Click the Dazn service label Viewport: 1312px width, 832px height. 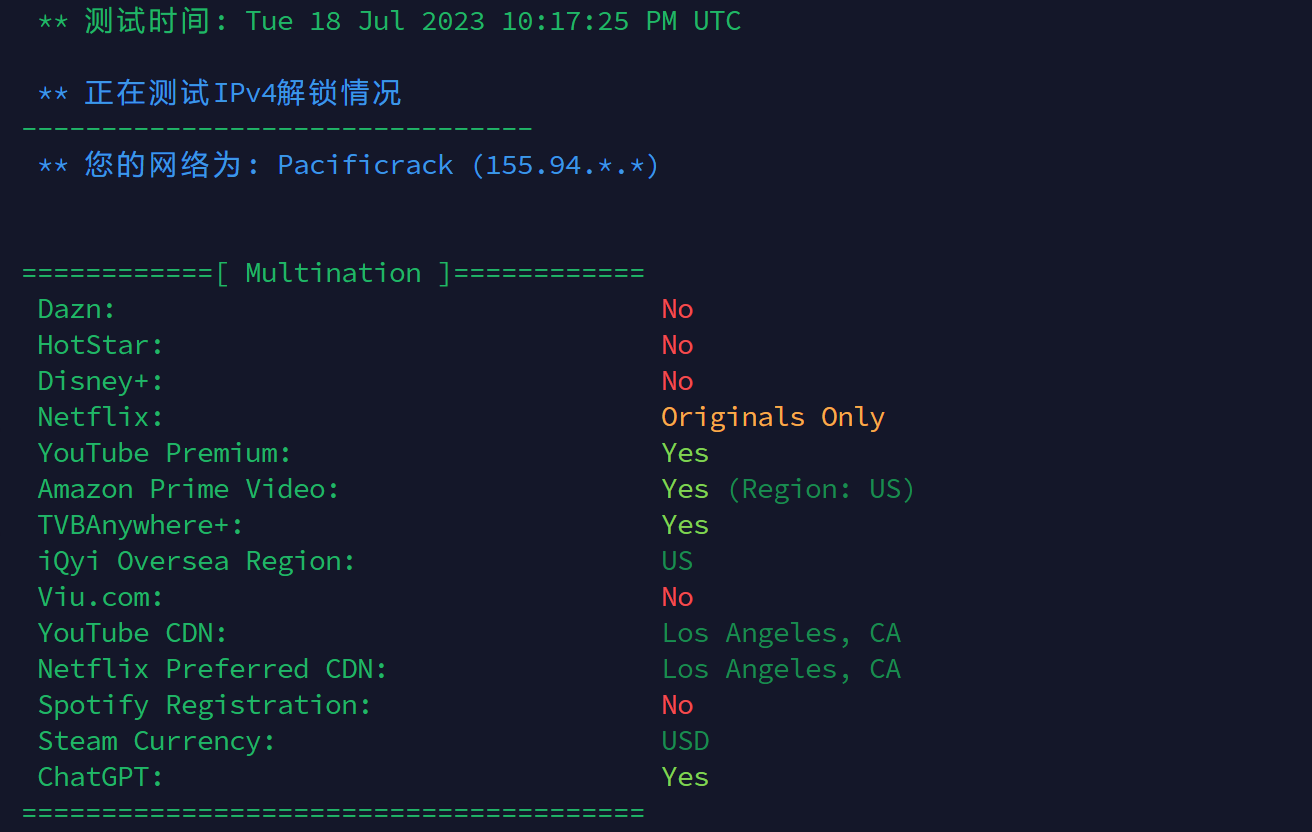tap(77, 309)
